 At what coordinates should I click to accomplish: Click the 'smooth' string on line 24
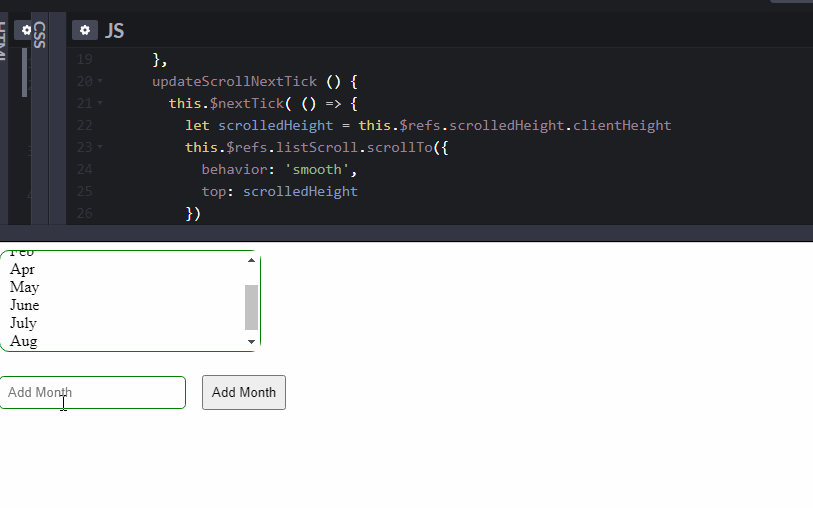317,170
